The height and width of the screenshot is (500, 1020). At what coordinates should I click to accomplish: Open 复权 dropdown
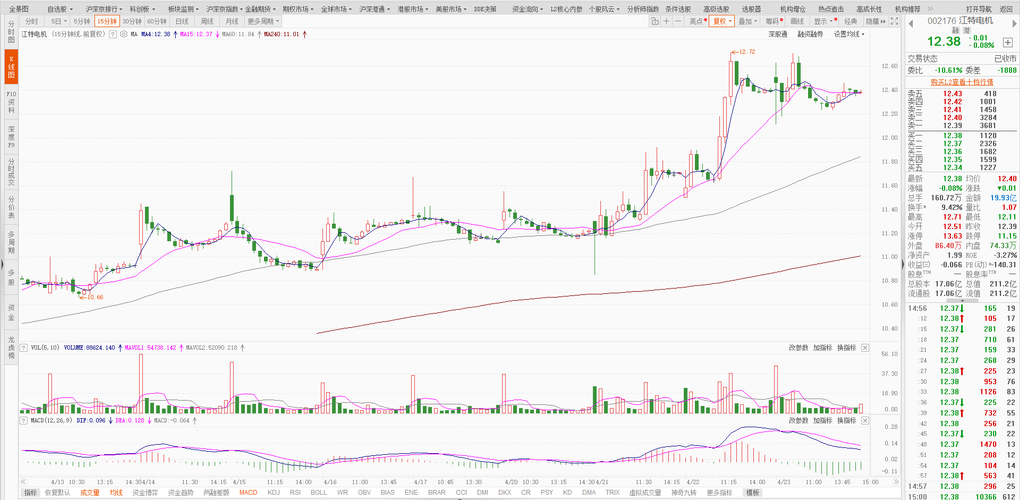[x=721, y=21]
